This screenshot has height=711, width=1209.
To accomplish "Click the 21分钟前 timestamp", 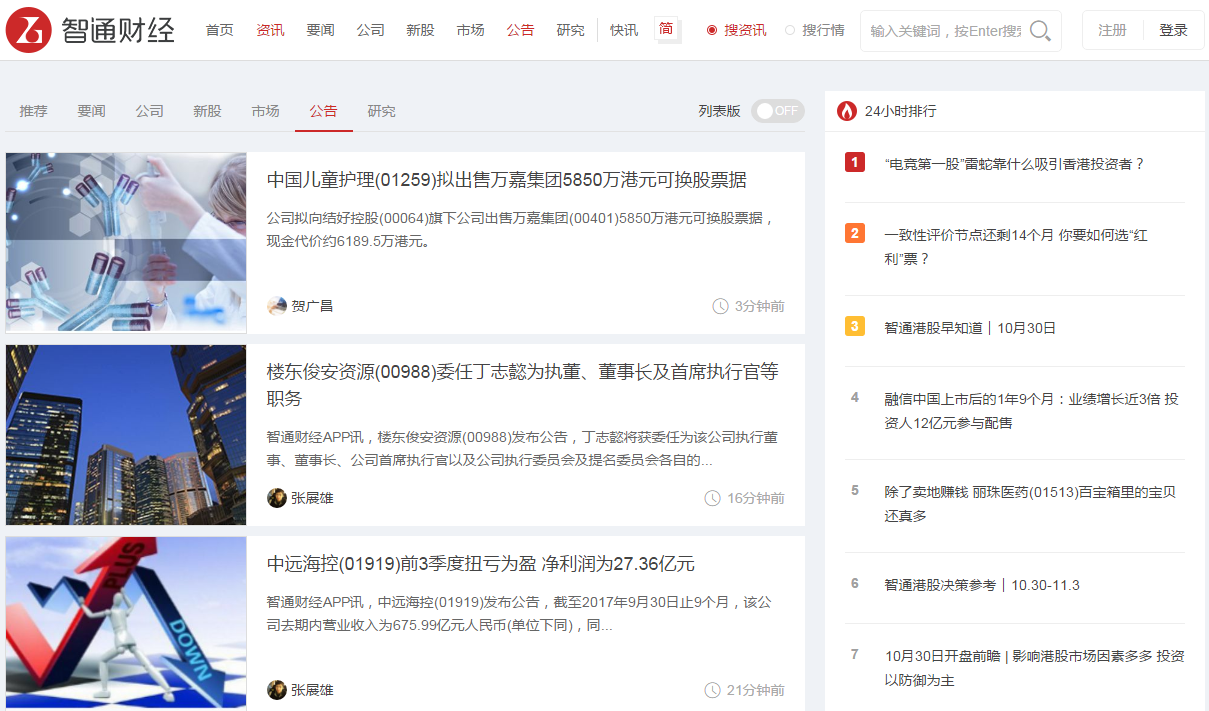I will point(756,690).
